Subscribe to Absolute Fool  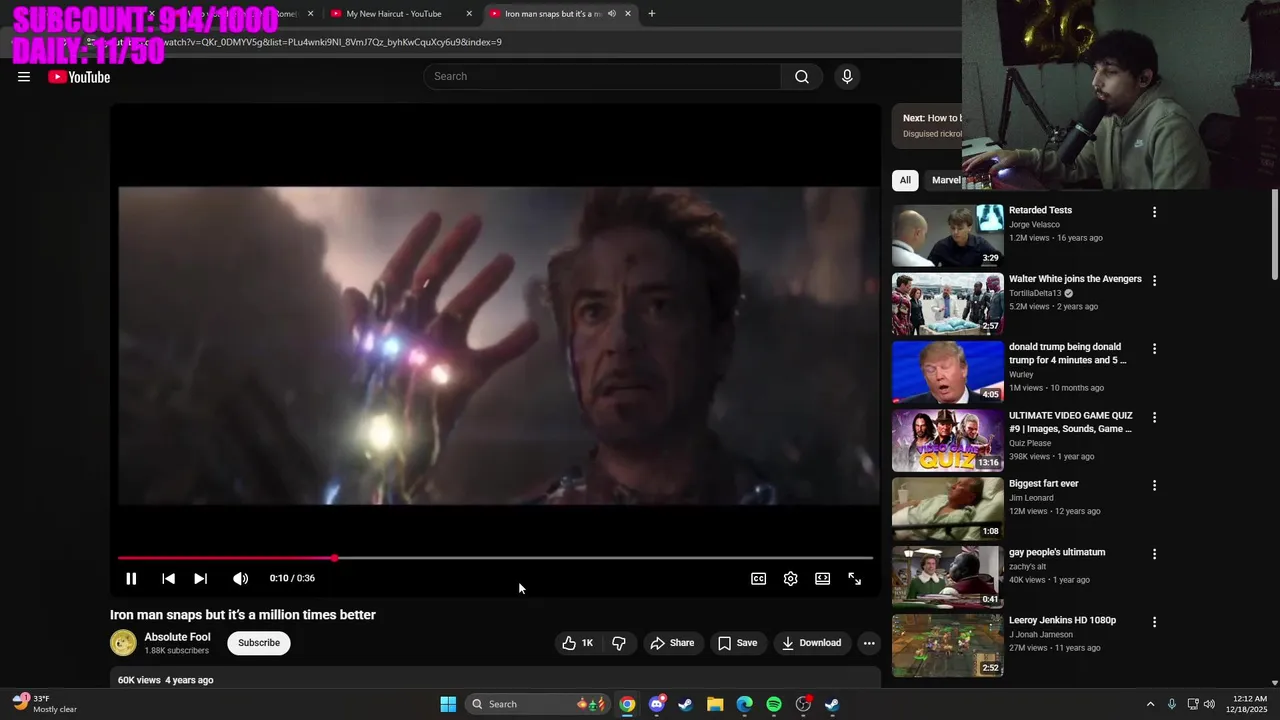259,643
